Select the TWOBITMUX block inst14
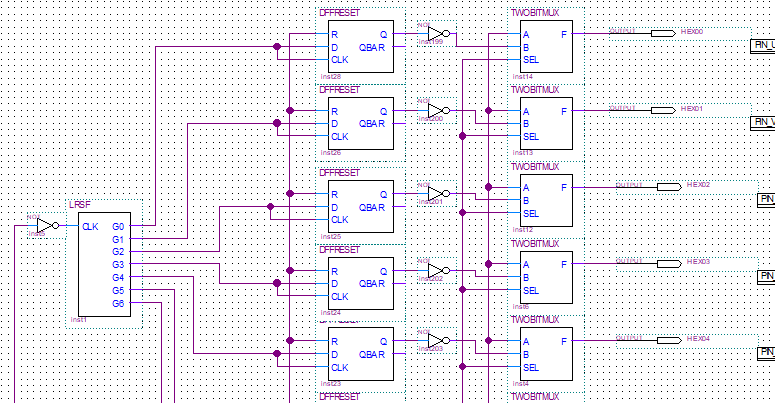Viewport: 775px width, 403px height. click(x=542, y=46)
